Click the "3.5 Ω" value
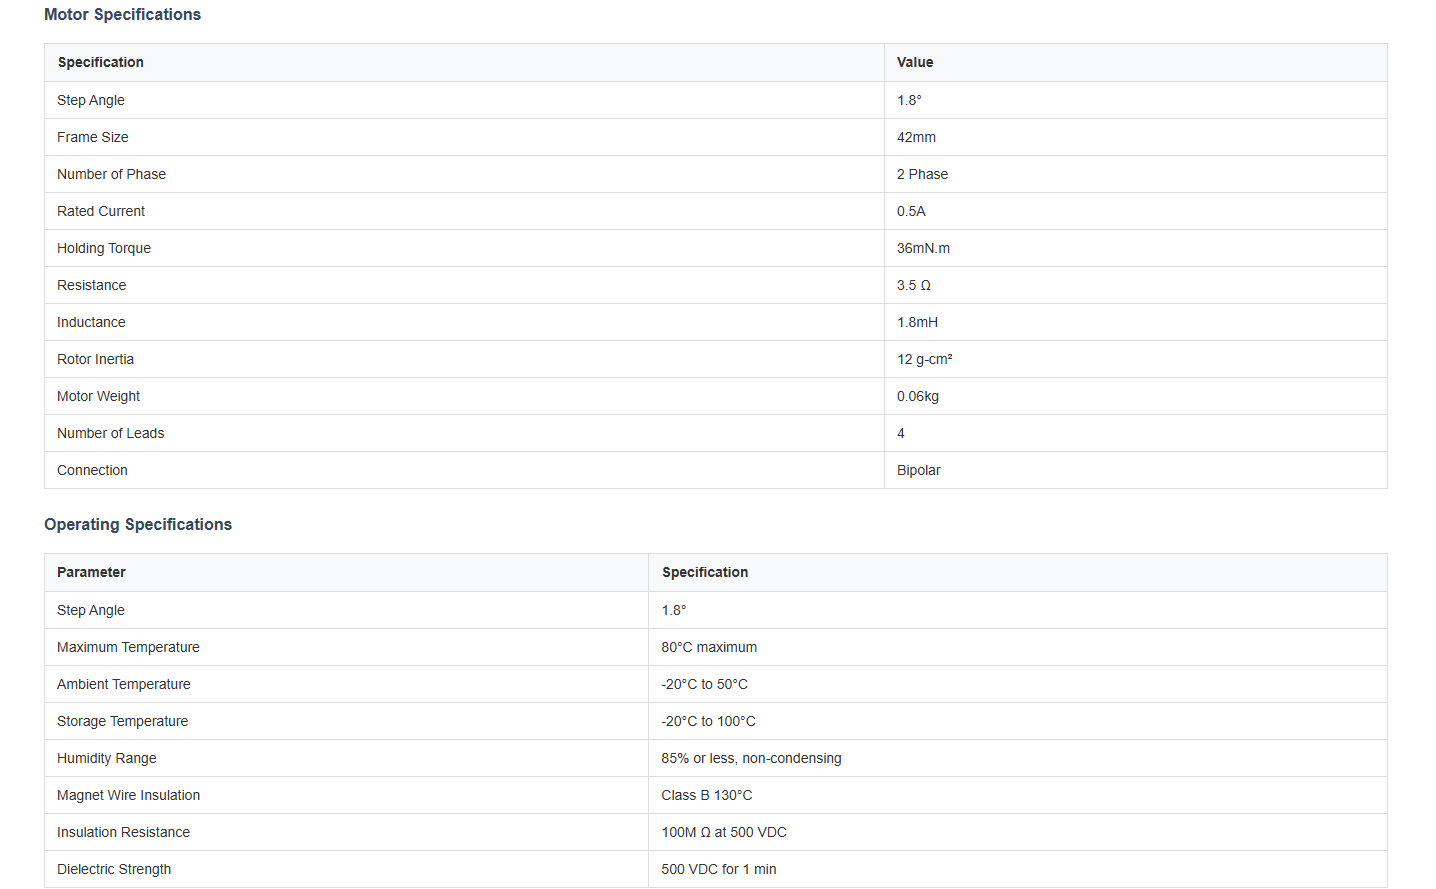The height and width of the screenshot is (889, 1436). click(914, 285)
